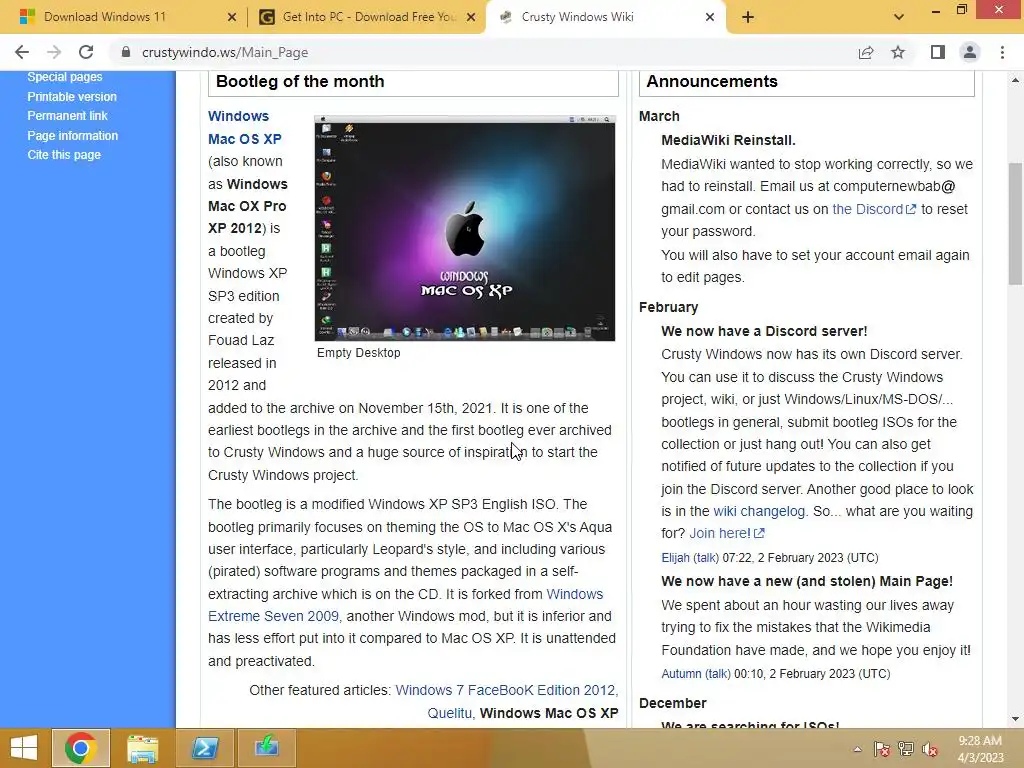Open the Windows 7 FaceBooK Edition 2012 link
The height and width of the screenshot is (768, 1024).
(x=505, y=690)
